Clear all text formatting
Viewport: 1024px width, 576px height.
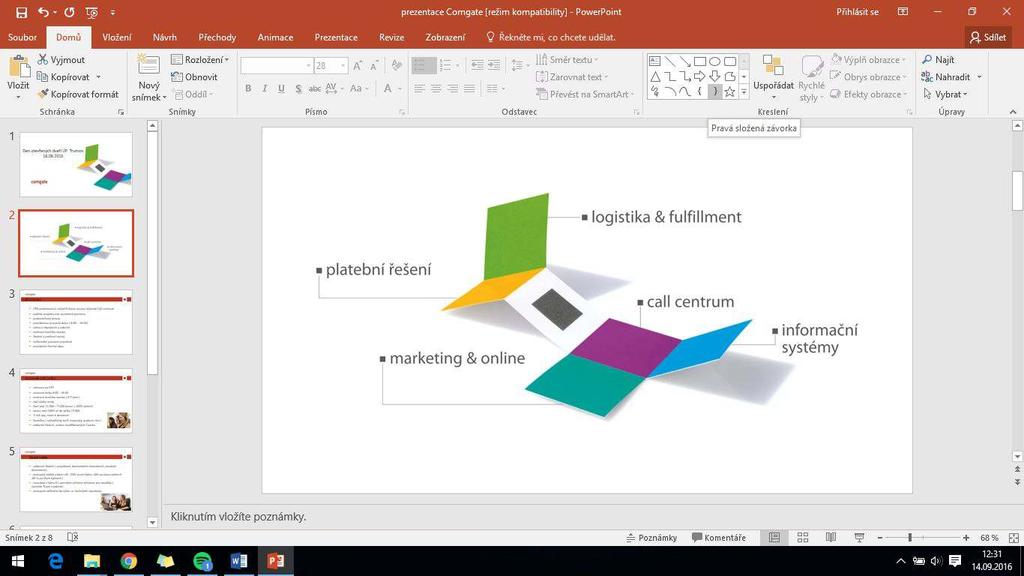pos(396,66)
